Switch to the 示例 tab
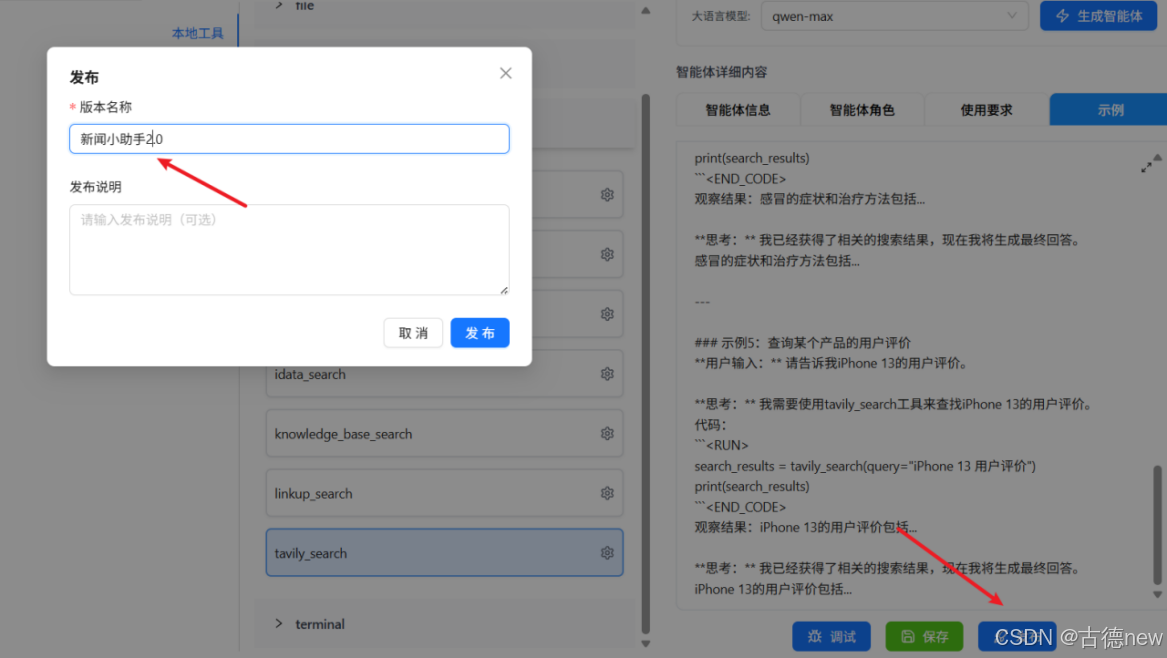 click(x=1110, y=110)
